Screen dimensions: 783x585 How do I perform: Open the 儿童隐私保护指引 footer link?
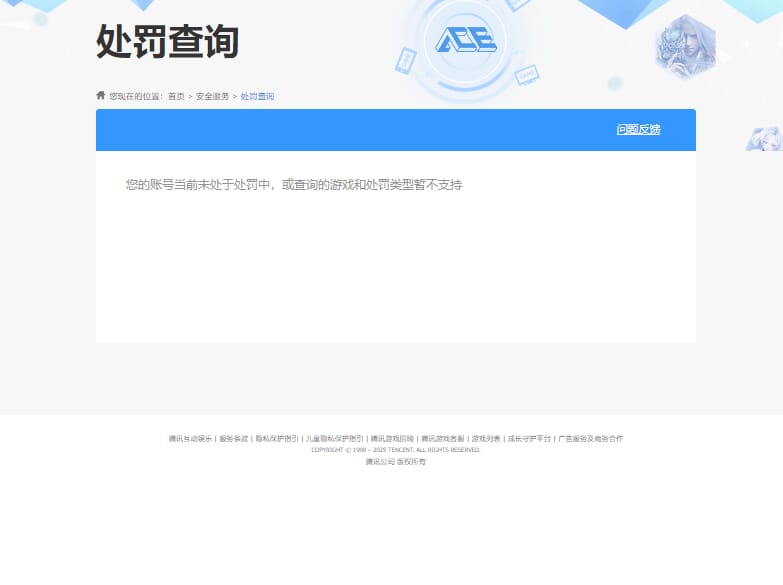335,439
